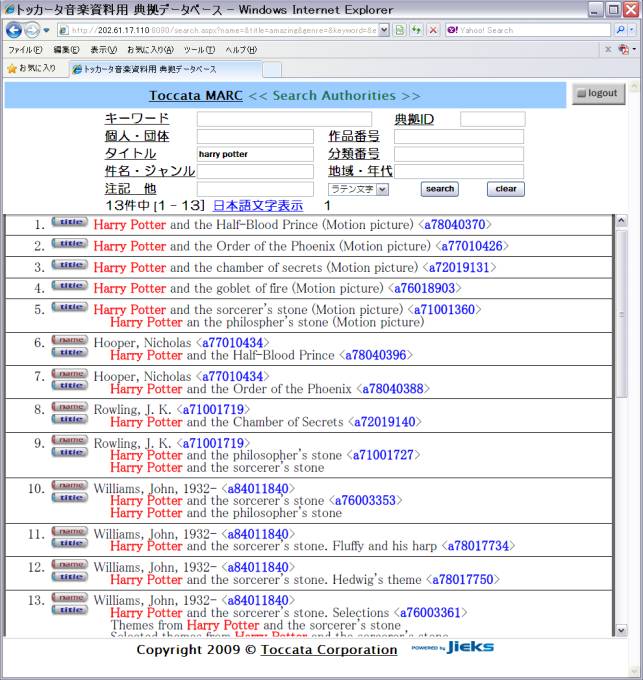Click the PDF toolbar icon near menu bar
The image size is (643, 680).
(624, 49)
